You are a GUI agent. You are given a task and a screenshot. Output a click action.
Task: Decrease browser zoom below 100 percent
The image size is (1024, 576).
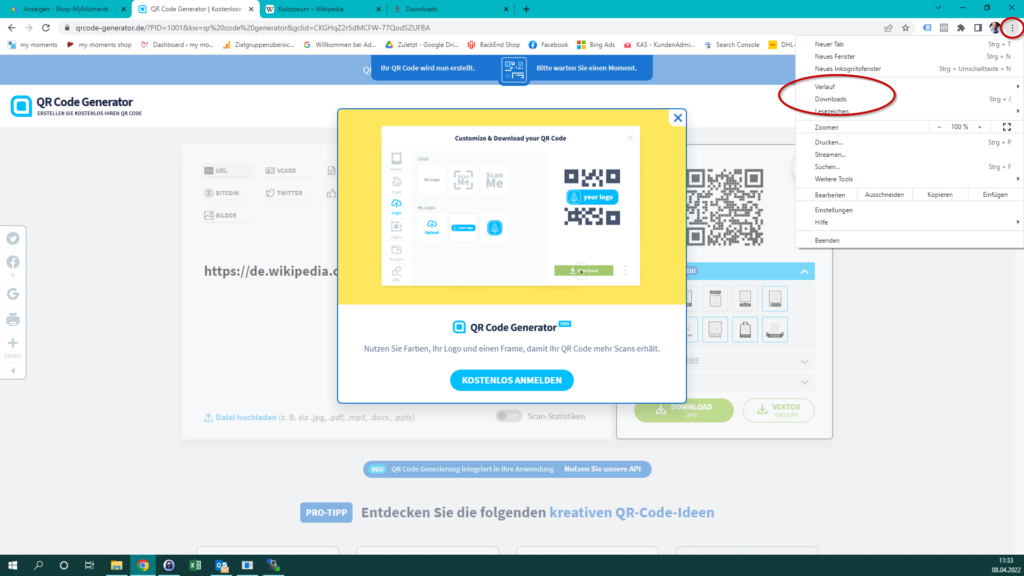click(x=941, y=126)
